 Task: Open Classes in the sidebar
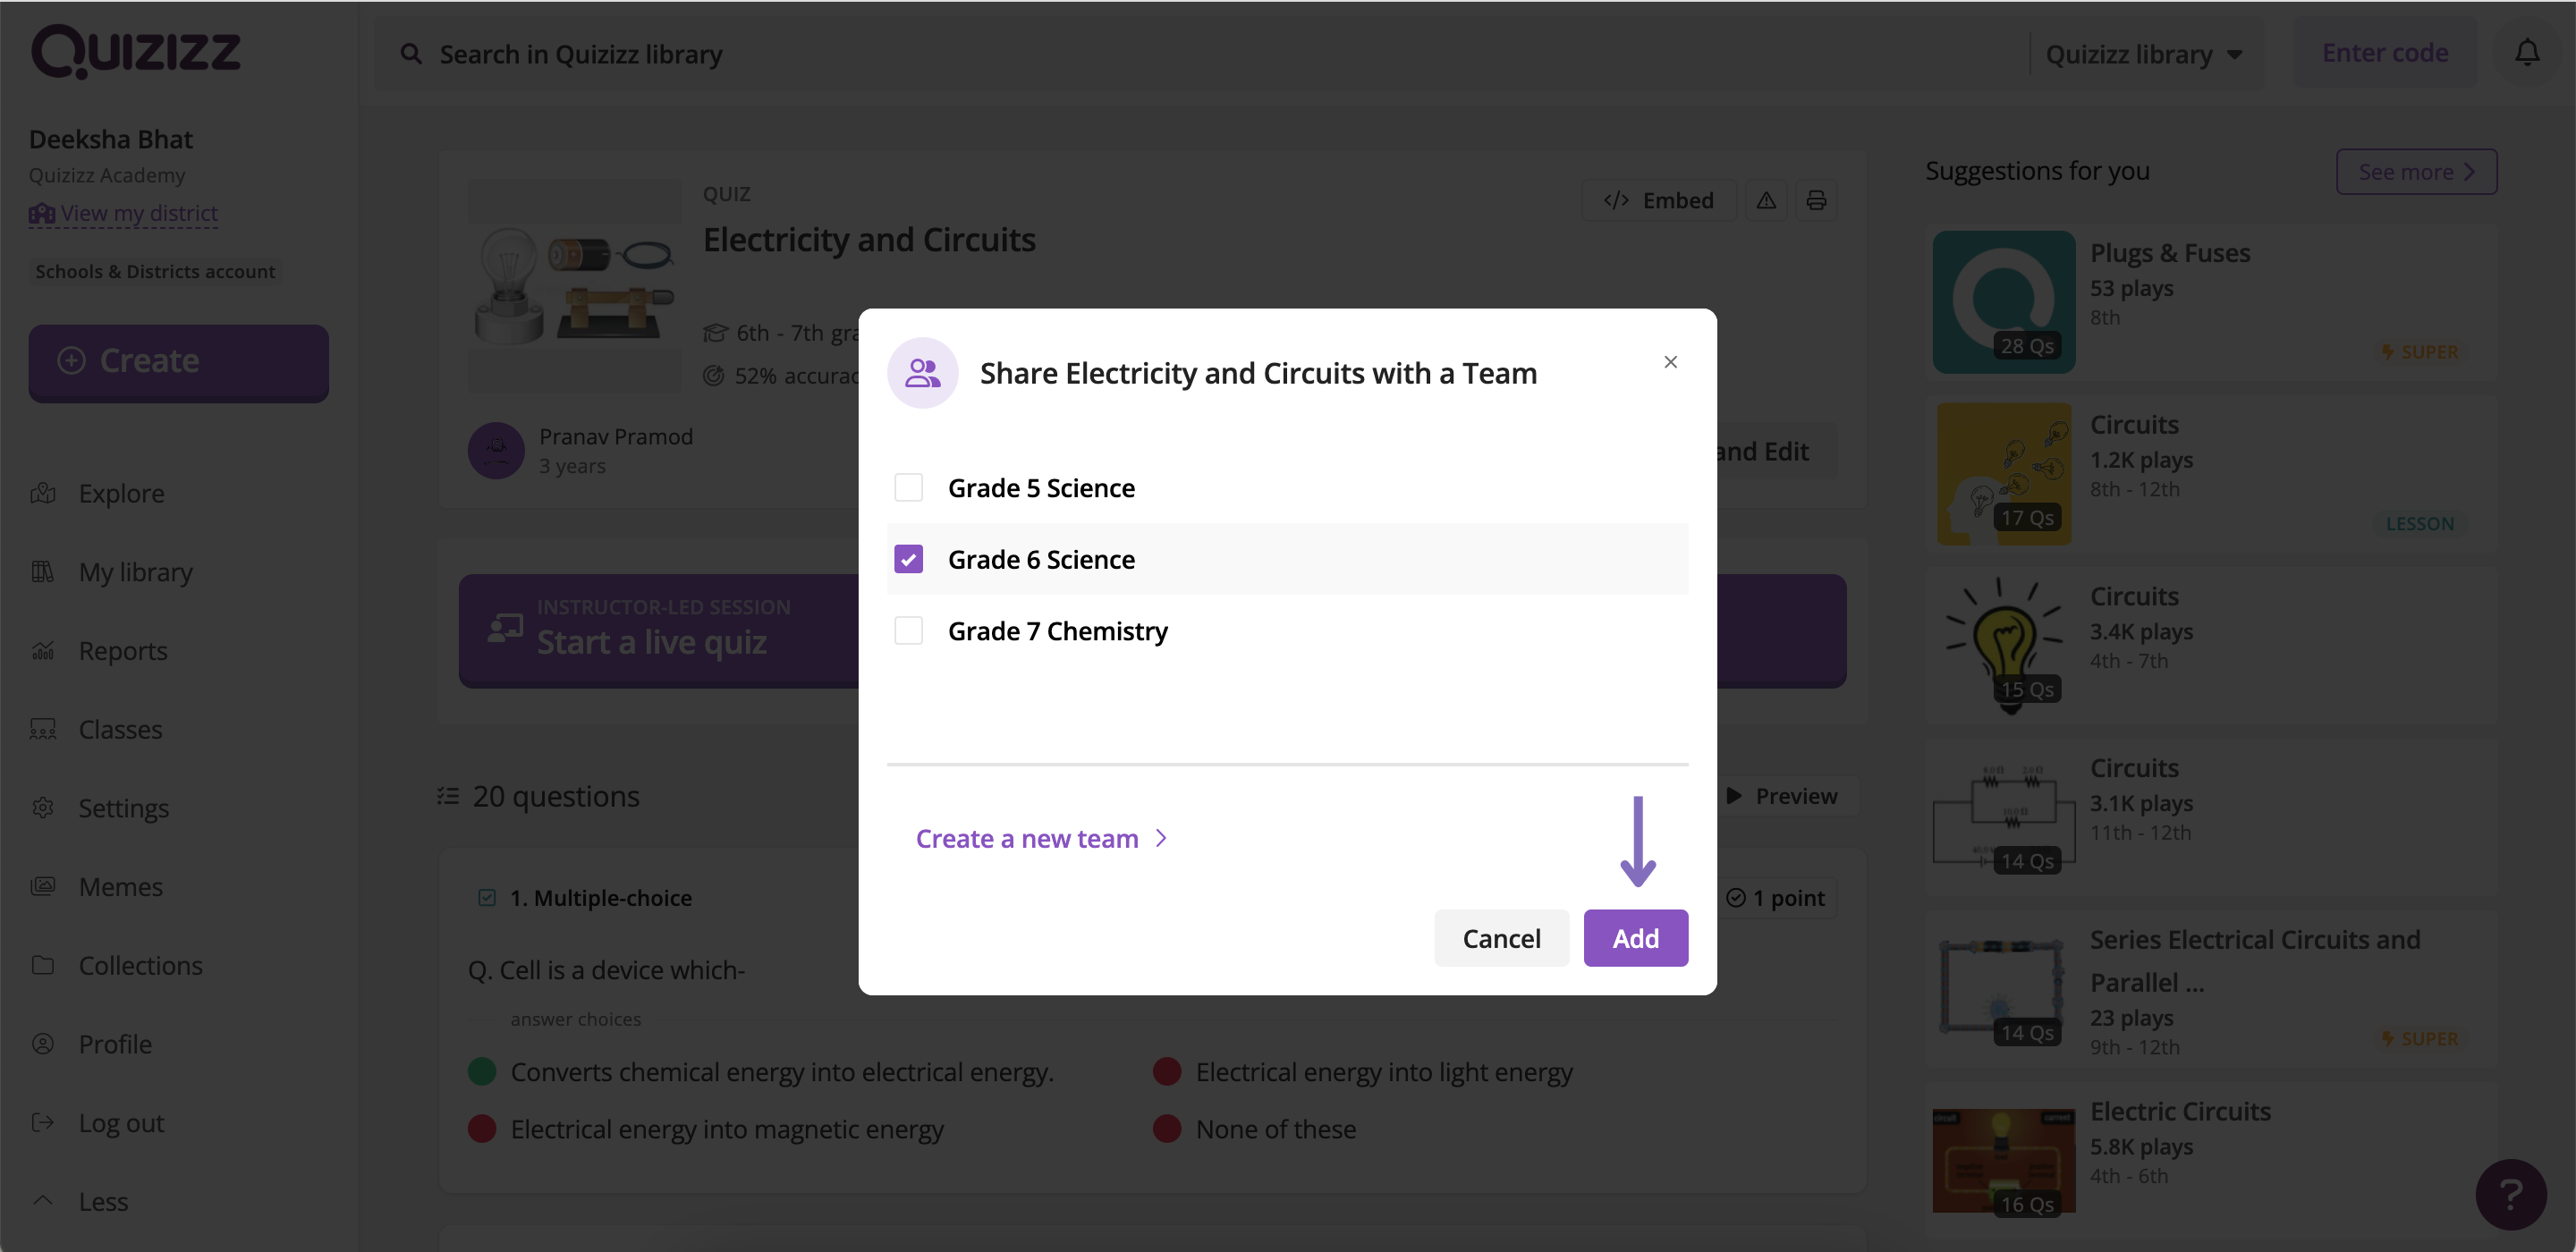pos(120,729)
